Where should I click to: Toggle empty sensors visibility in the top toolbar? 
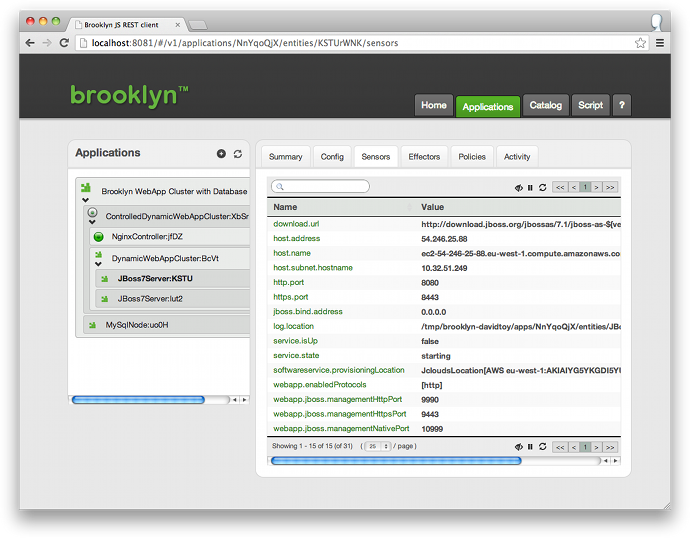point(518,187)
